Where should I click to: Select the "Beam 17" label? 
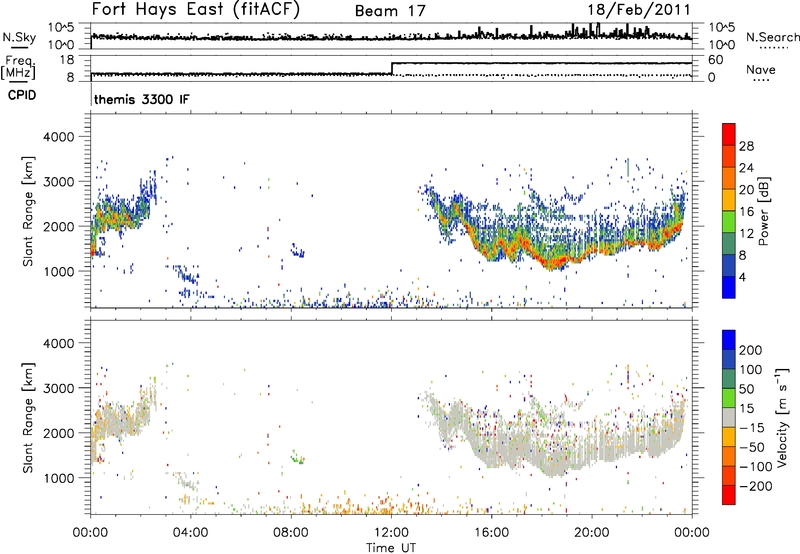[390, 11]
